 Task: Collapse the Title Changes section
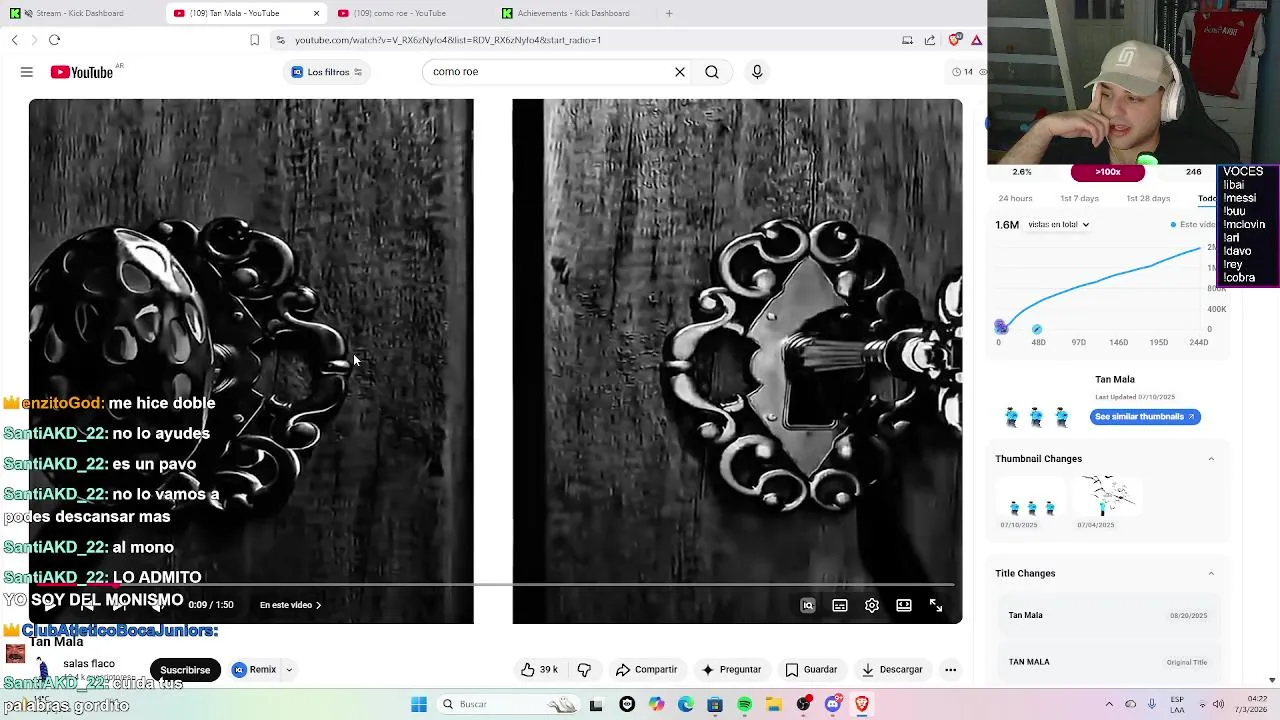[x=1211, y=573]
